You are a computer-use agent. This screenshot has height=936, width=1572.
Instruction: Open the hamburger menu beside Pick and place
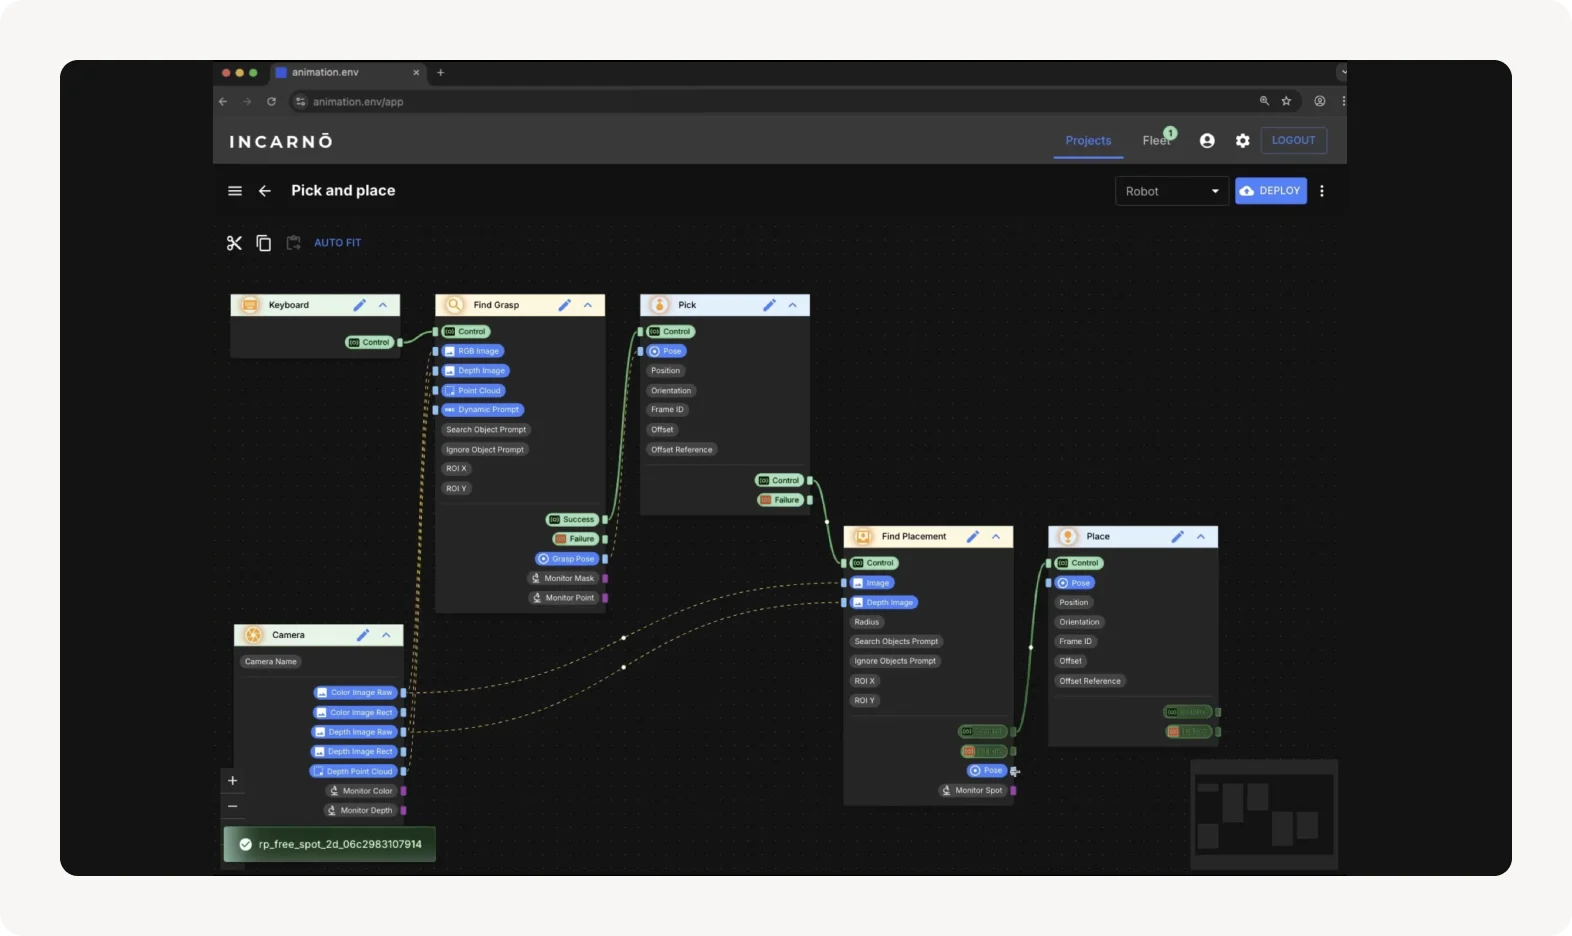coord(235,191)
